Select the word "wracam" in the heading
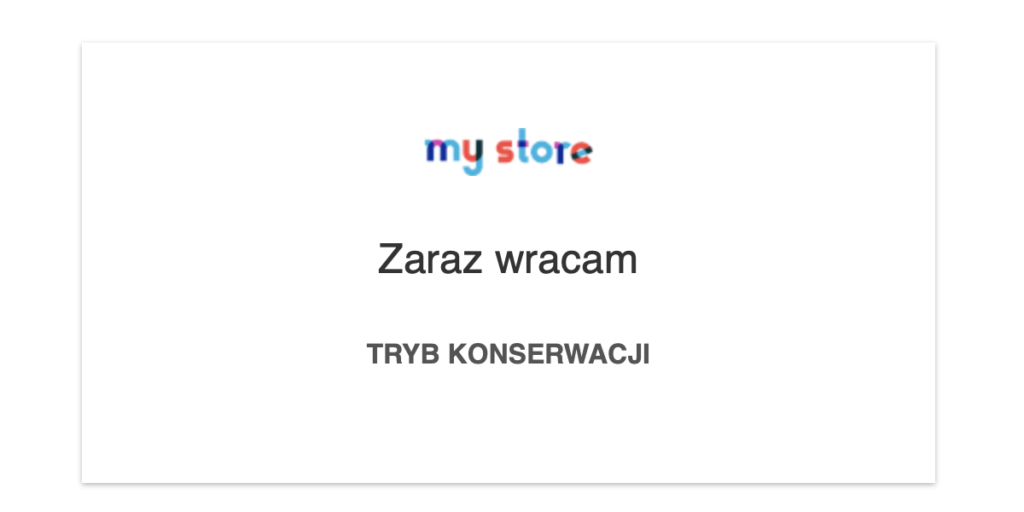Viewport: 1024px width, 512px height. [566, 261]
